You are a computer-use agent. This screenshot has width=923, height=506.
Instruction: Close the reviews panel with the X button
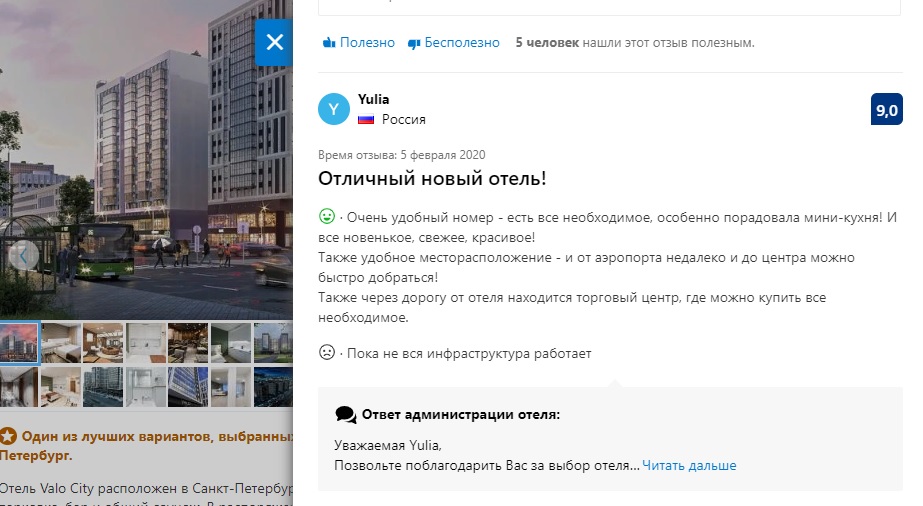(274, 42)
